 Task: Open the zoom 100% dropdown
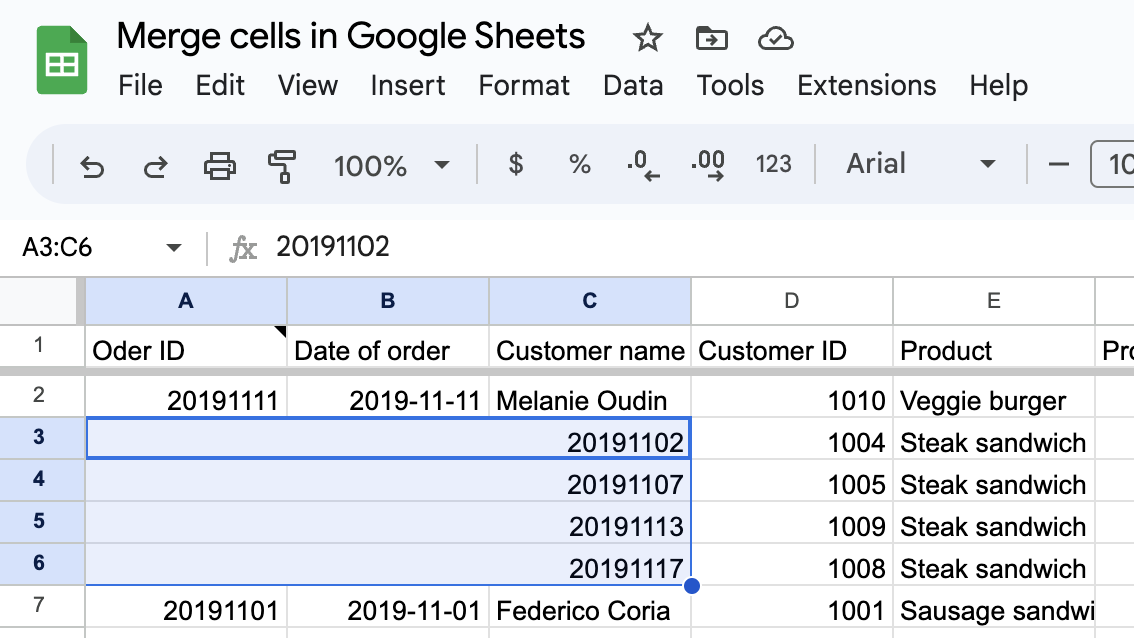click(x=391, y=166)
